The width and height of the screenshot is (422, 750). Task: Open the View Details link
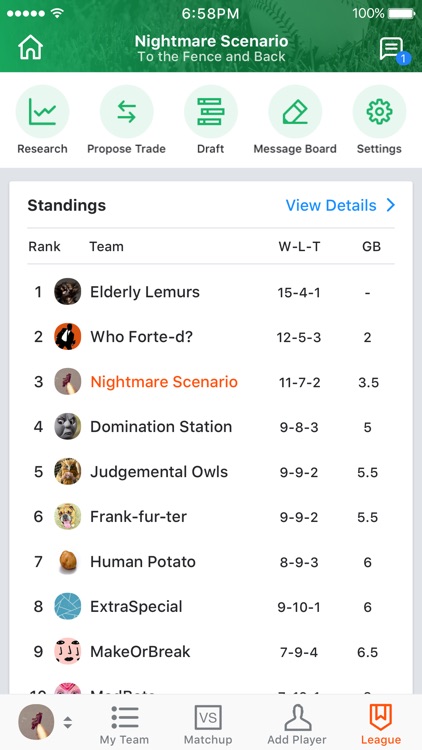tap(331, 205)
